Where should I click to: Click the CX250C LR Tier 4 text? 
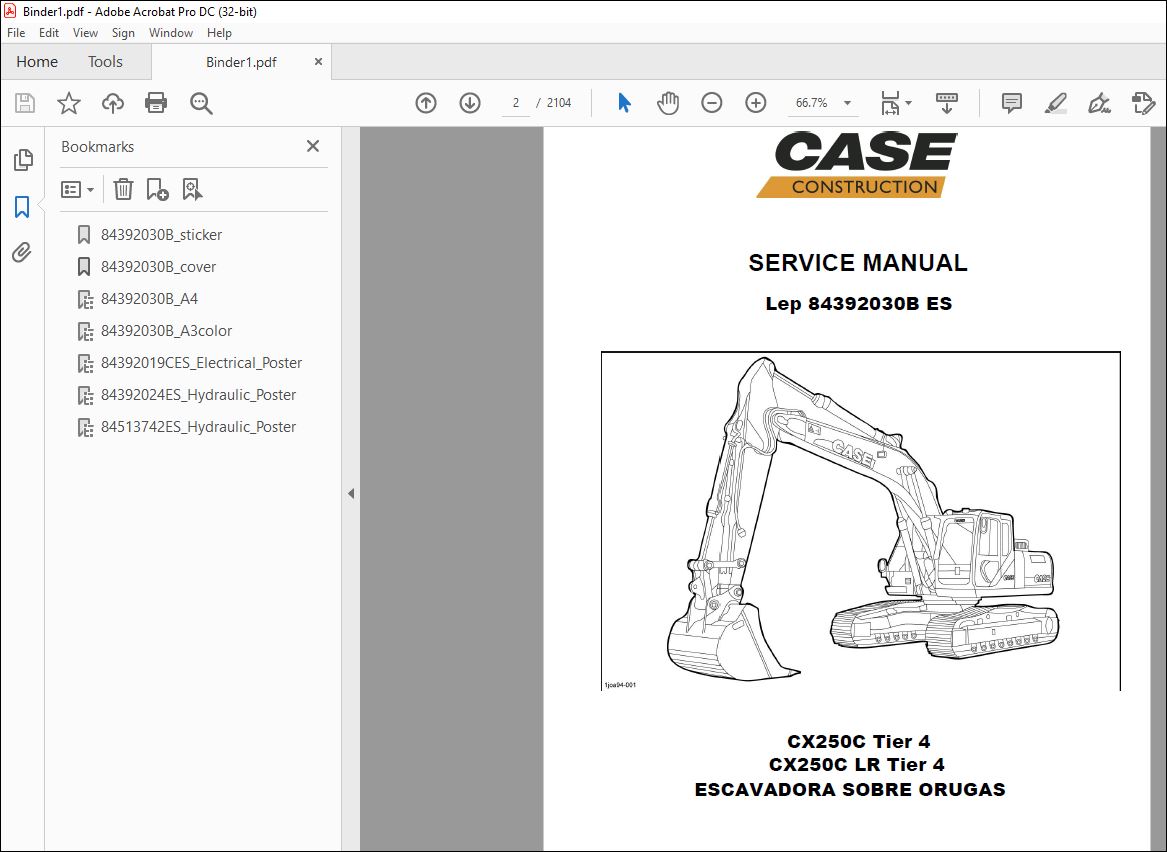[x=857, y=764]
